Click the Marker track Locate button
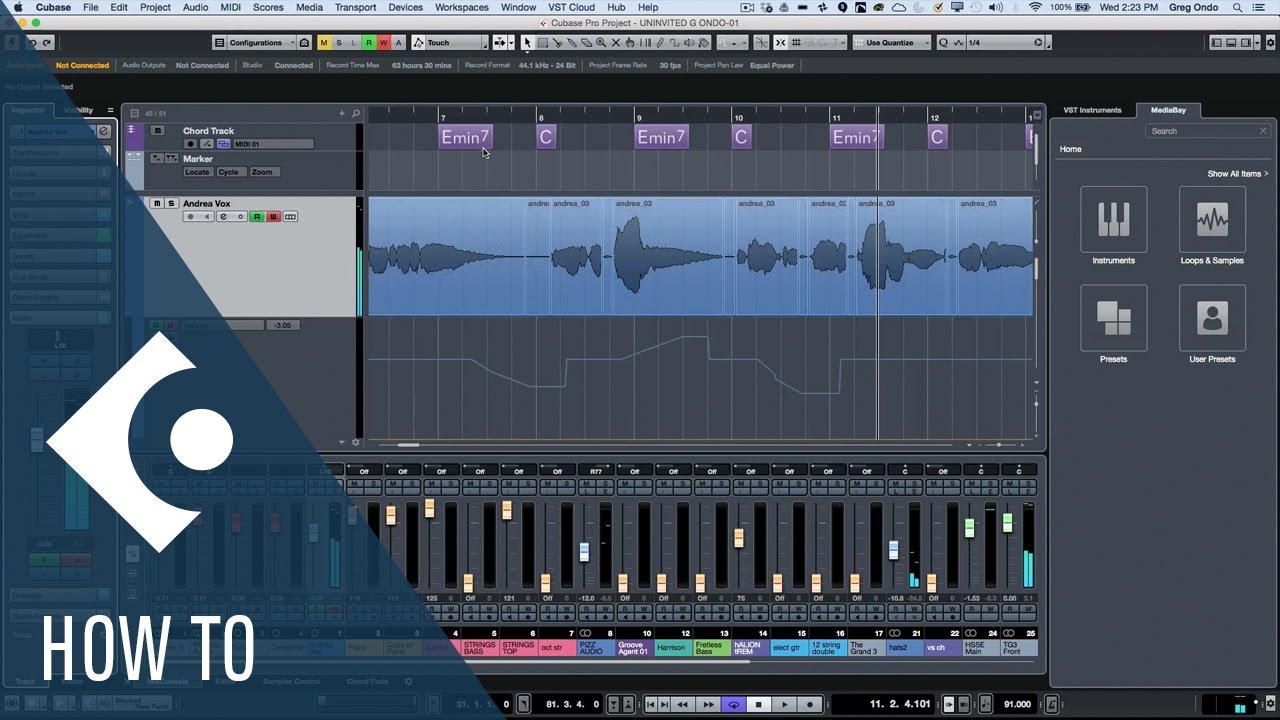Screen dimensions: 1280x720 tap(197, 172)
